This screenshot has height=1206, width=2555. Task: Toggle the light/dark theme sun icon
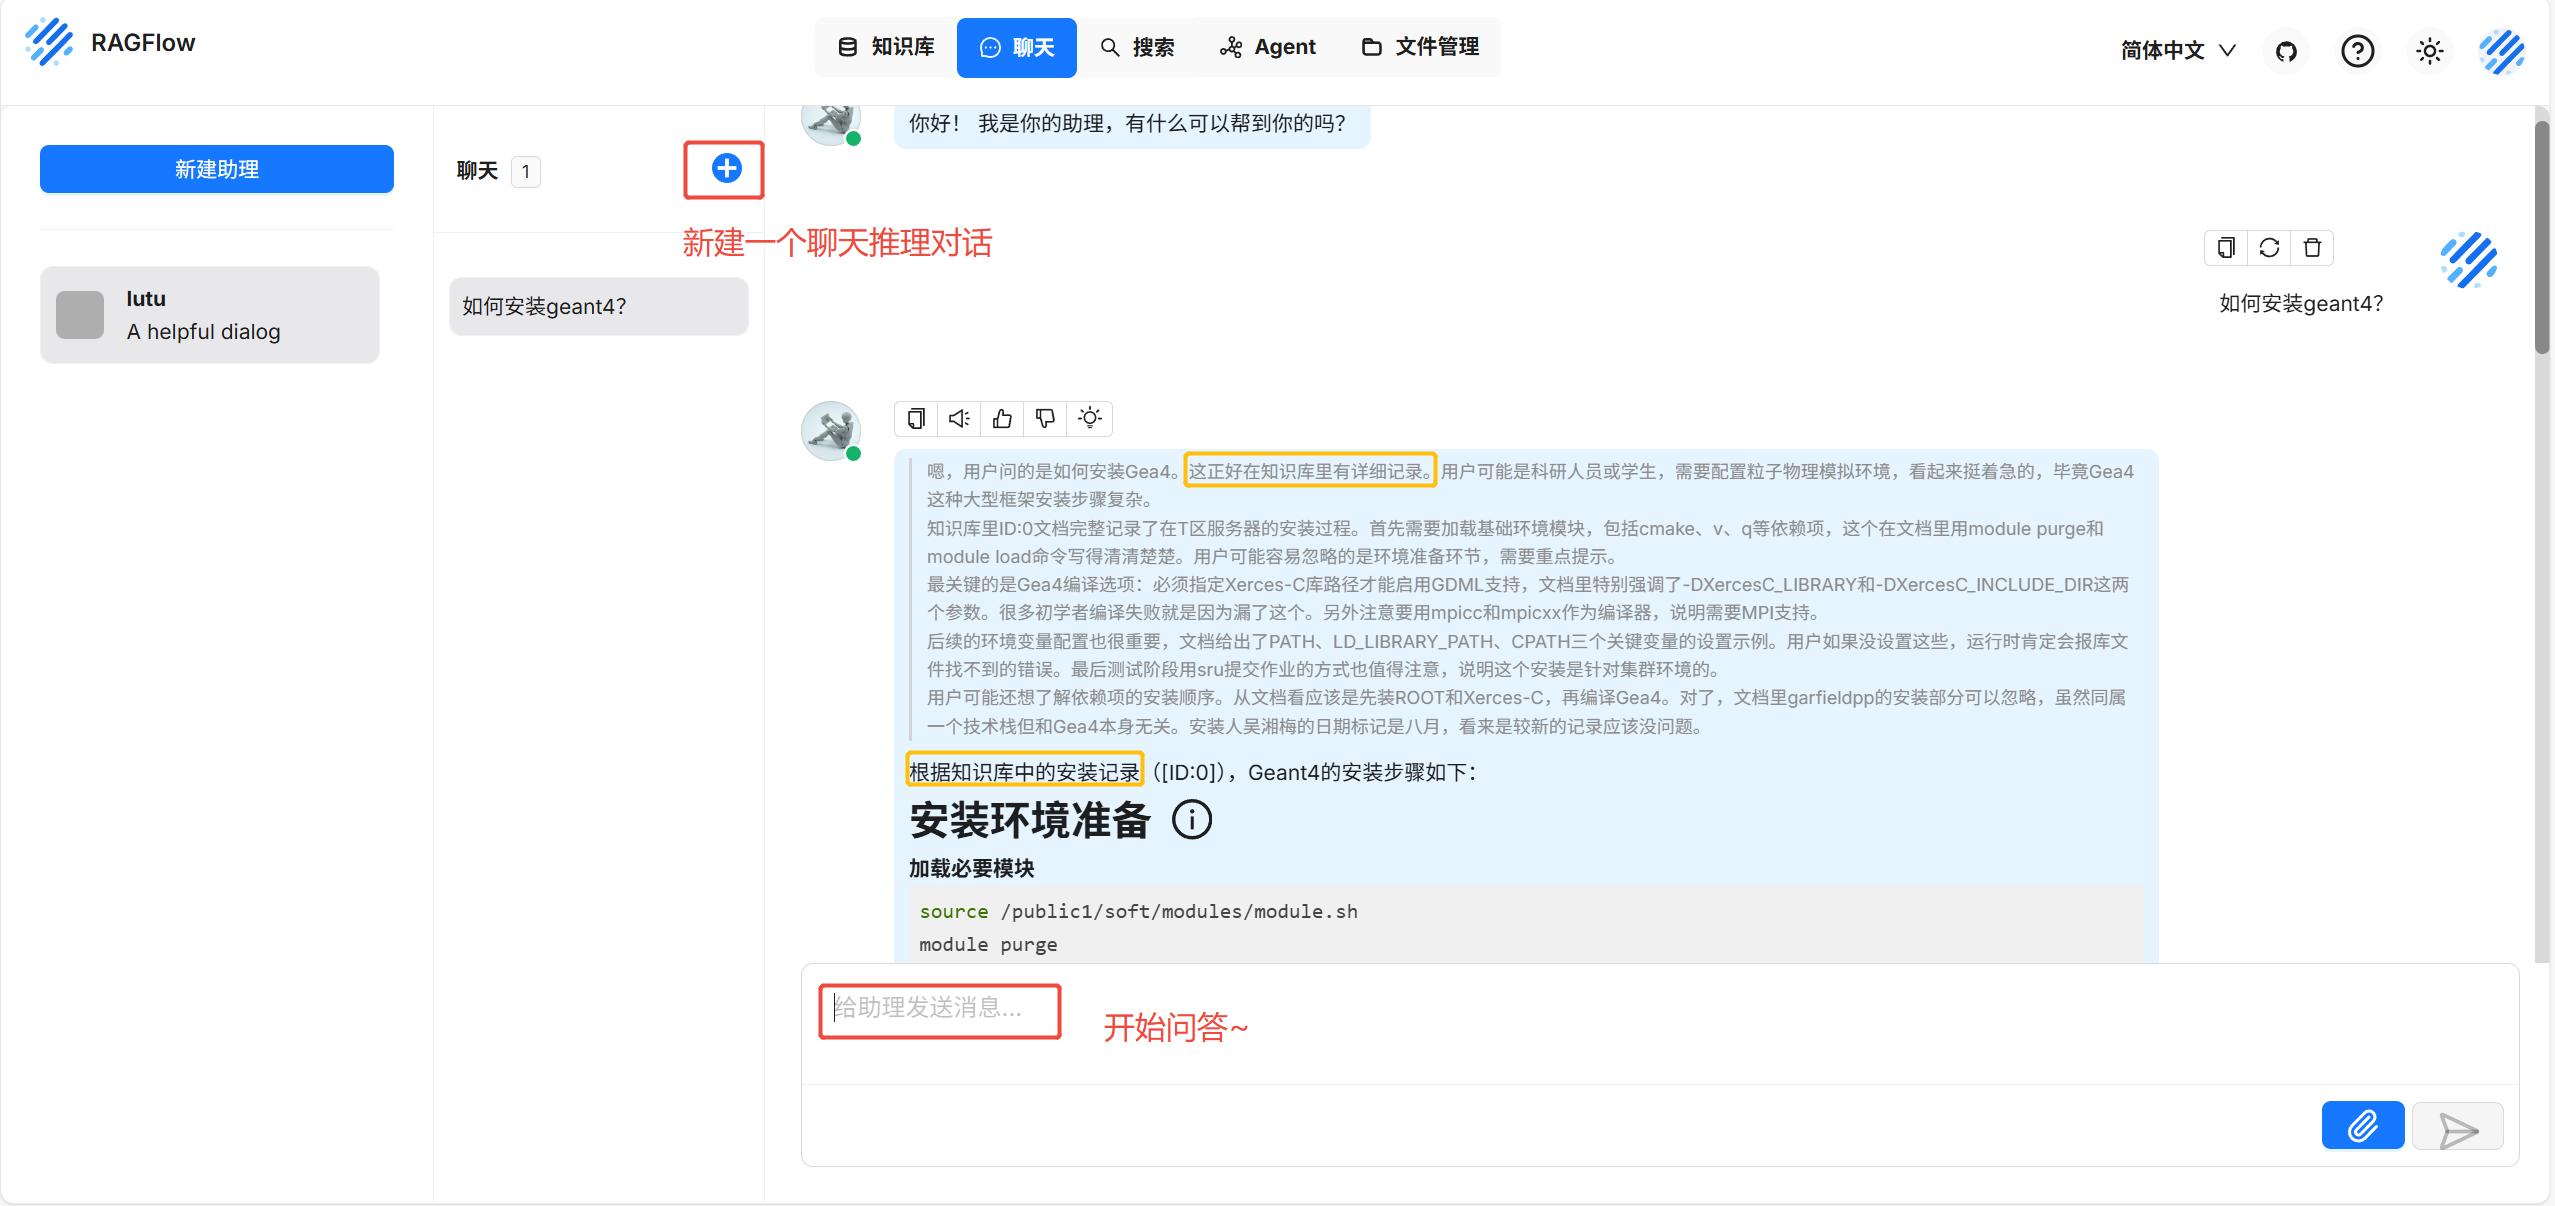point(2429,51)
